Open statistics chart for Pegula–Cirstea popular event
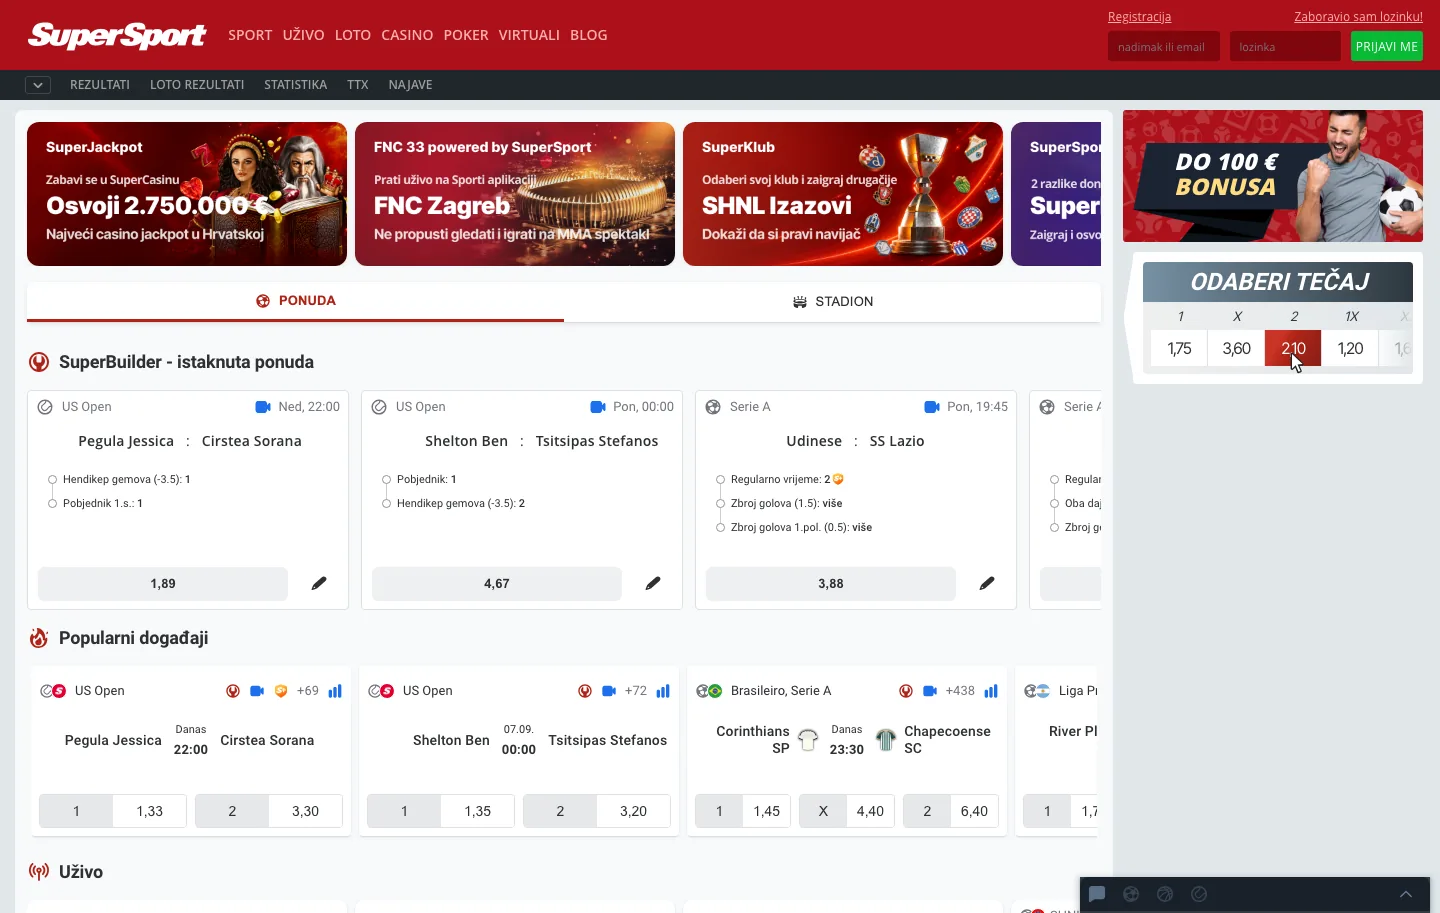1440x913 pixels. coord(335,691)
